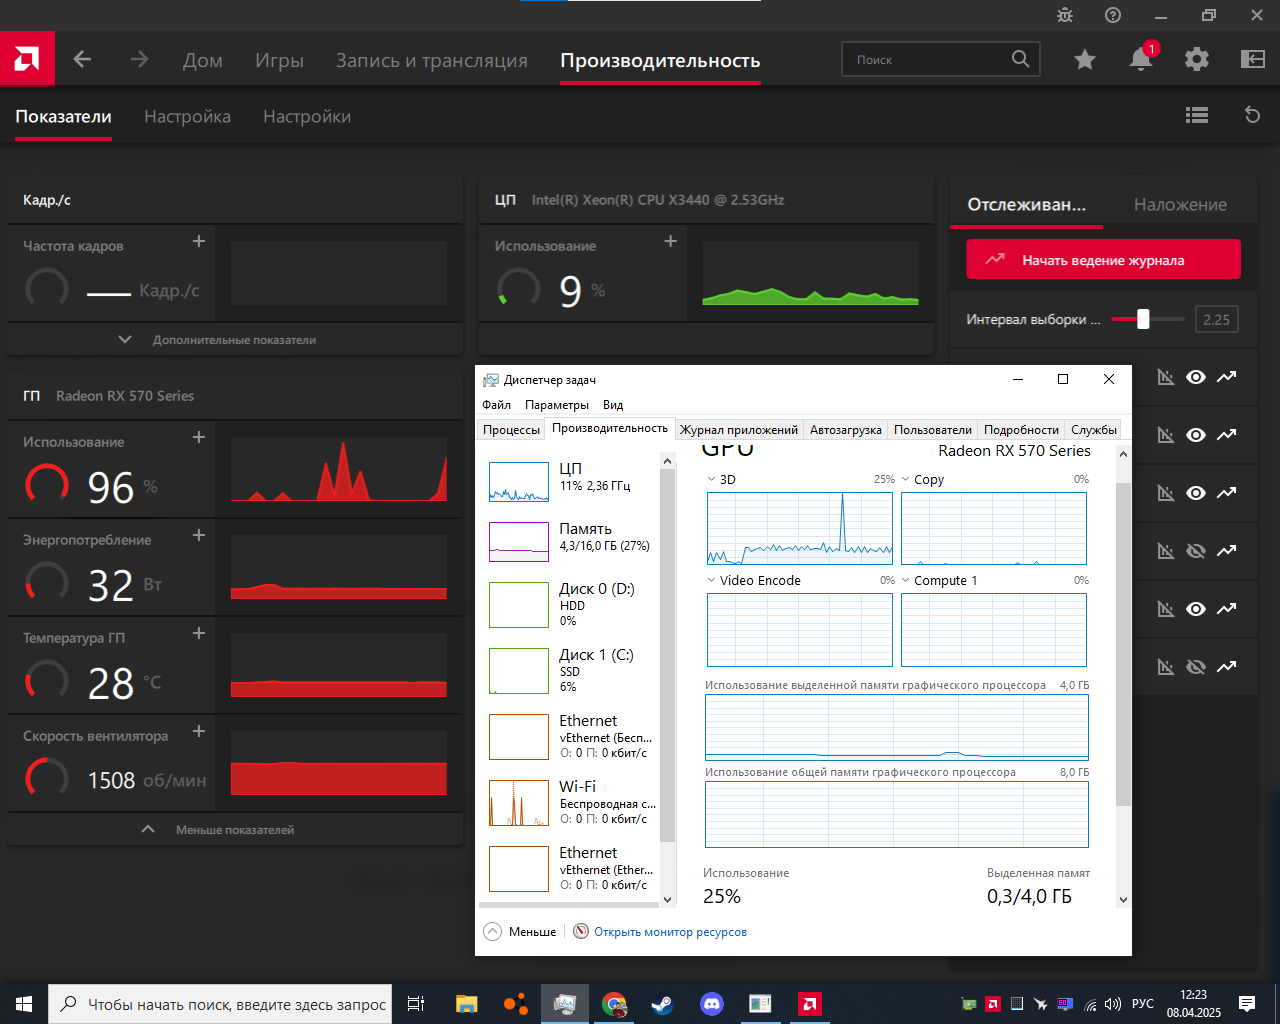Open the Дом tab

(202, 60)
